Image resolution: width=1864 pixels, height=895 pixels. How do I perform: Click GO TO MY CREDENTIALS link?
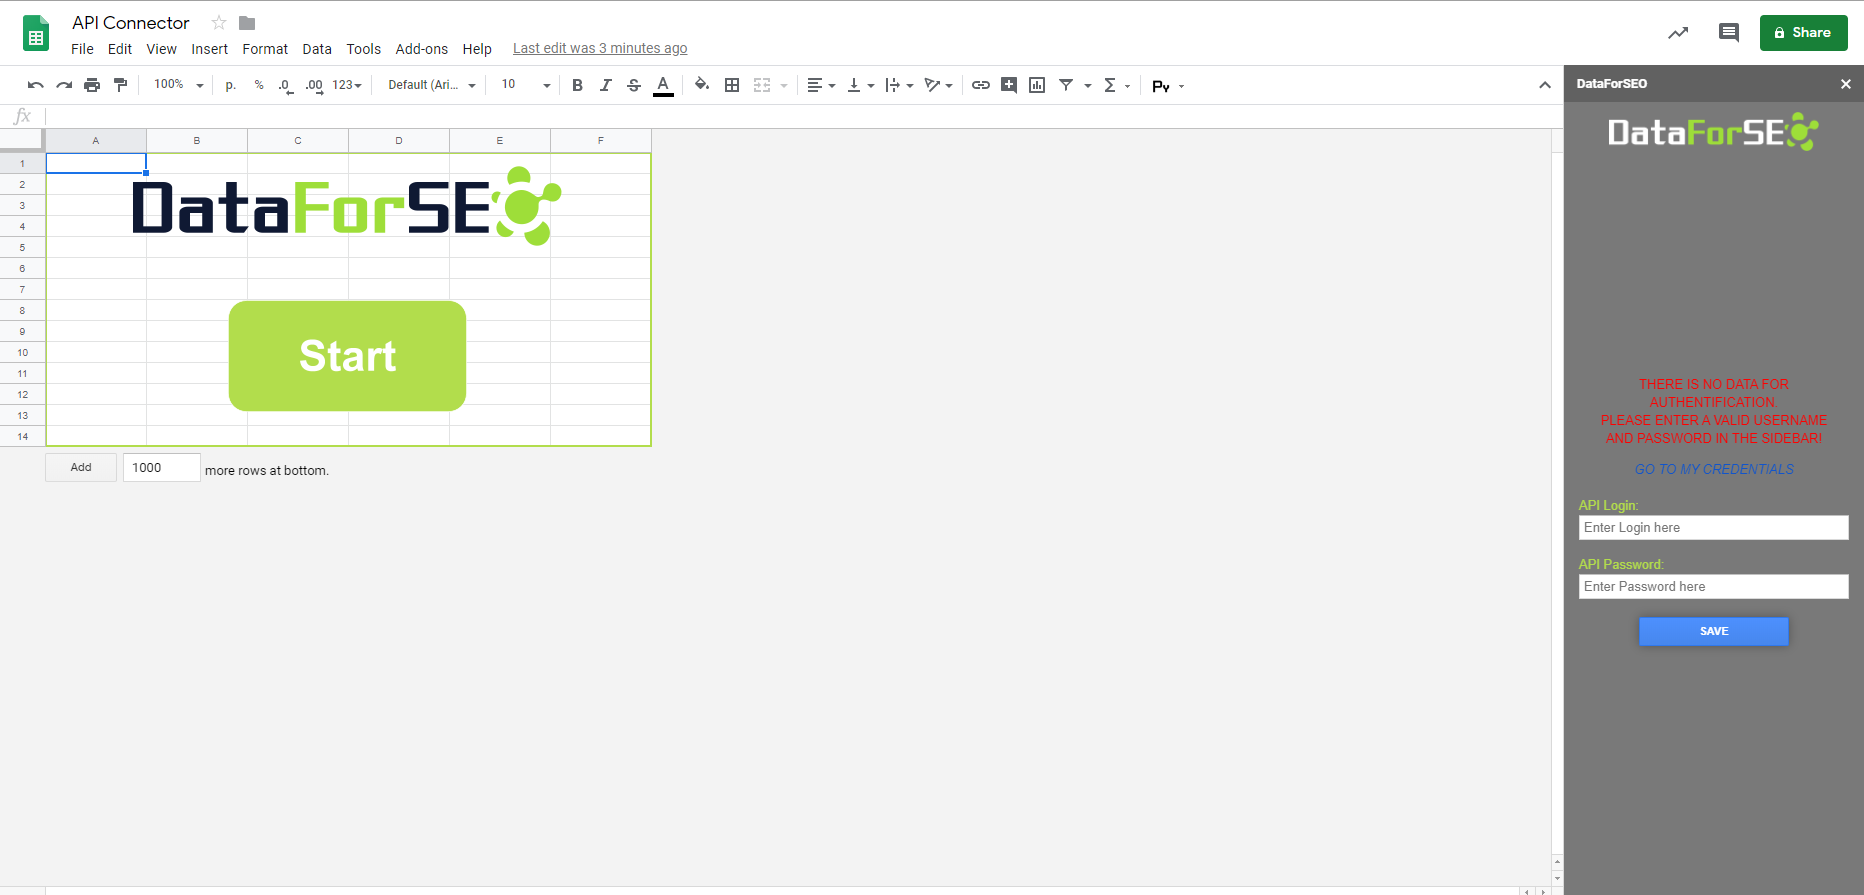tap(1714, 469)
